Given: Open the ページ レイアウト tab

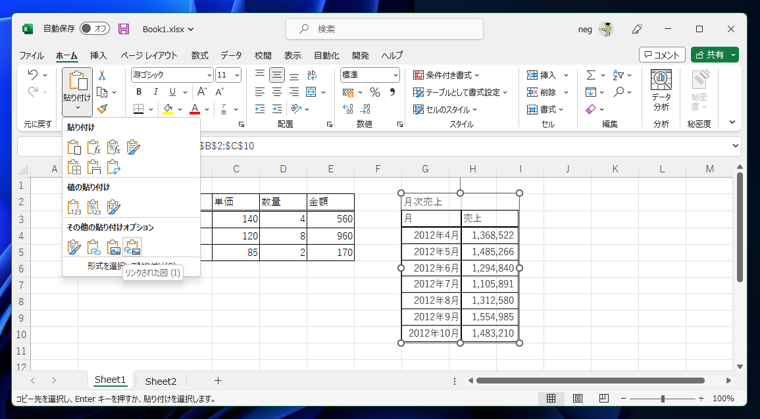Looking at the screenshot, I should click(149, 55).
